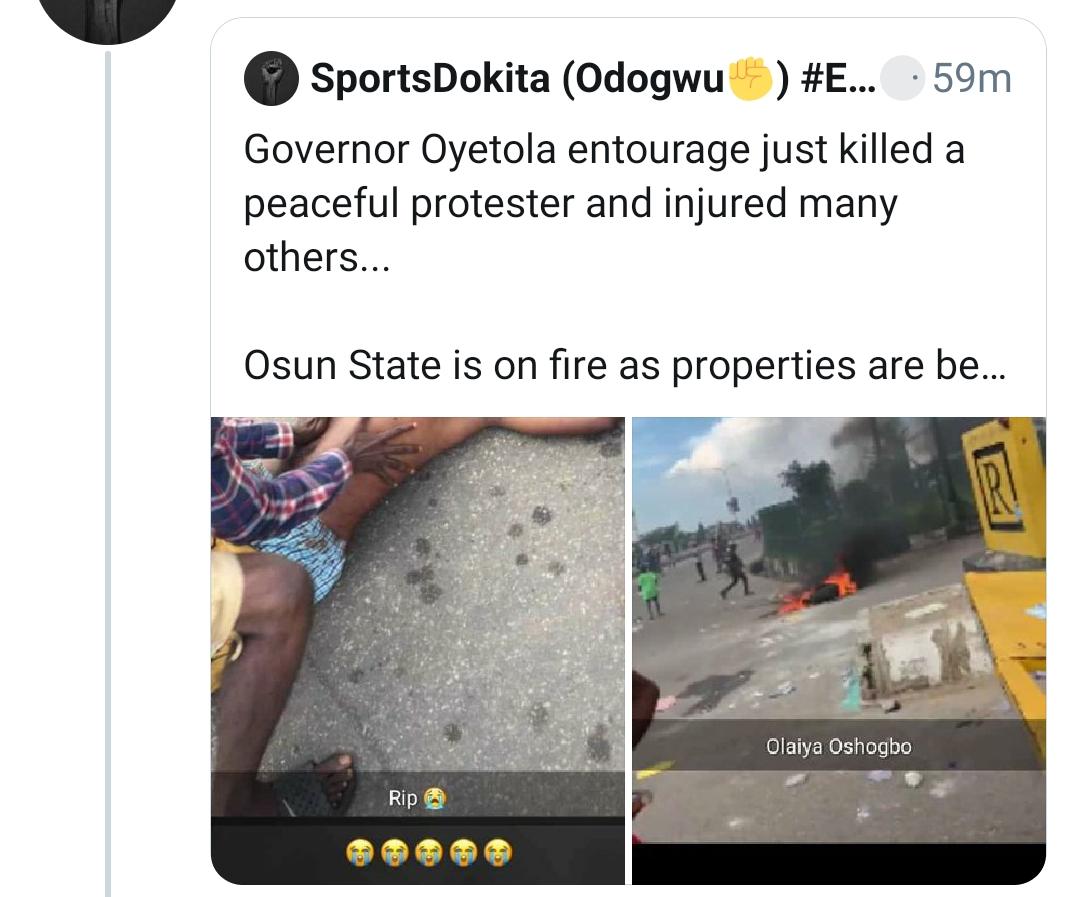Click the quoted tweet's fist profile avatar

coord(271,78)
